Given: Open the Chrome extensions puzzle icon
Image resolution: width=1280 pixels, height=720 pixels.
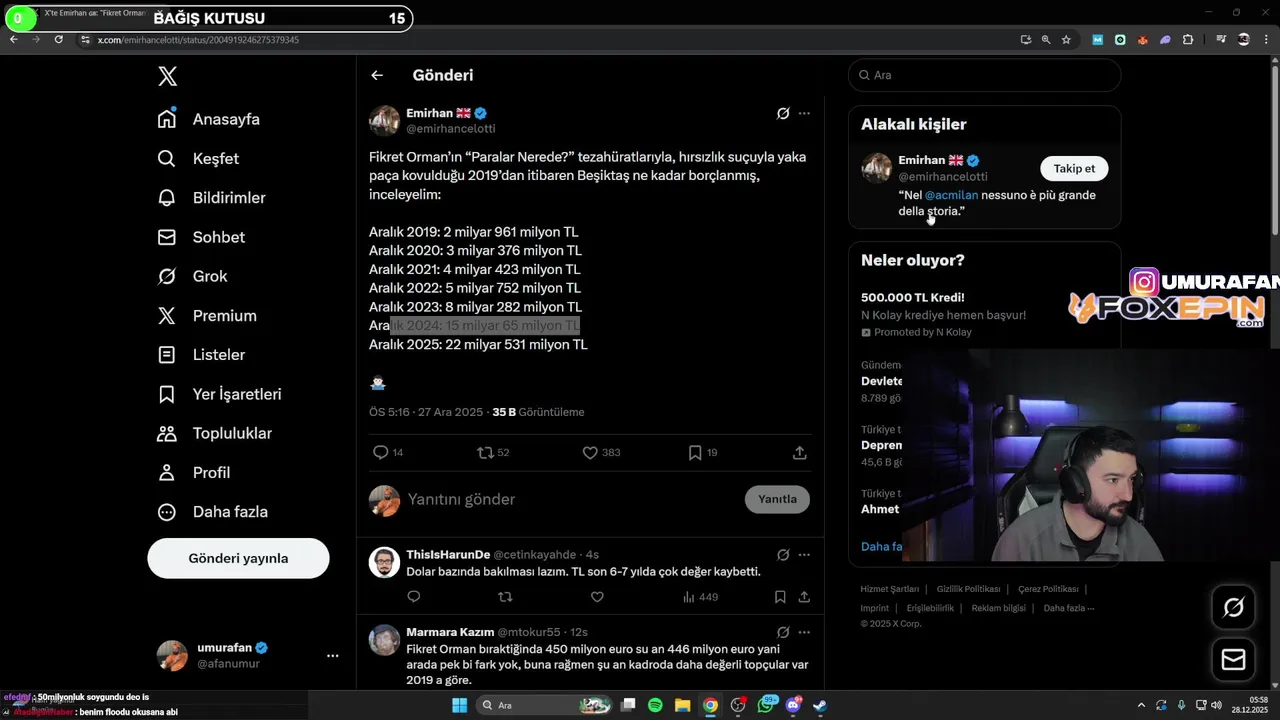Looking at the screenshot, I should tap(1188, 40).
